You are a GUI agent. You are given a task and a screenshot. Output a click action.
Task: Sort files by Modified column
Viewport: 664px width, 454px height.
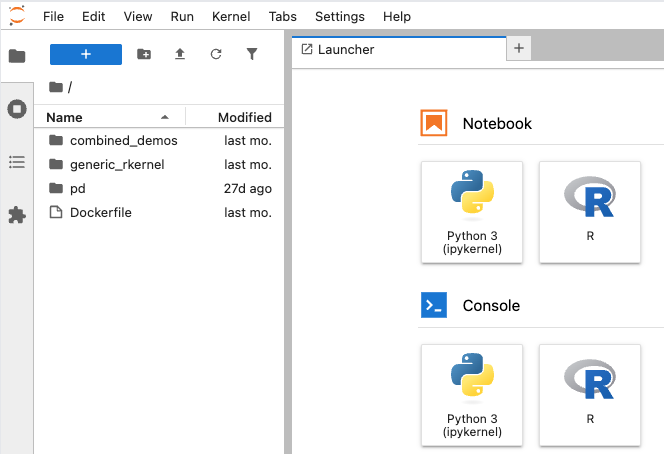pos(235,117)
